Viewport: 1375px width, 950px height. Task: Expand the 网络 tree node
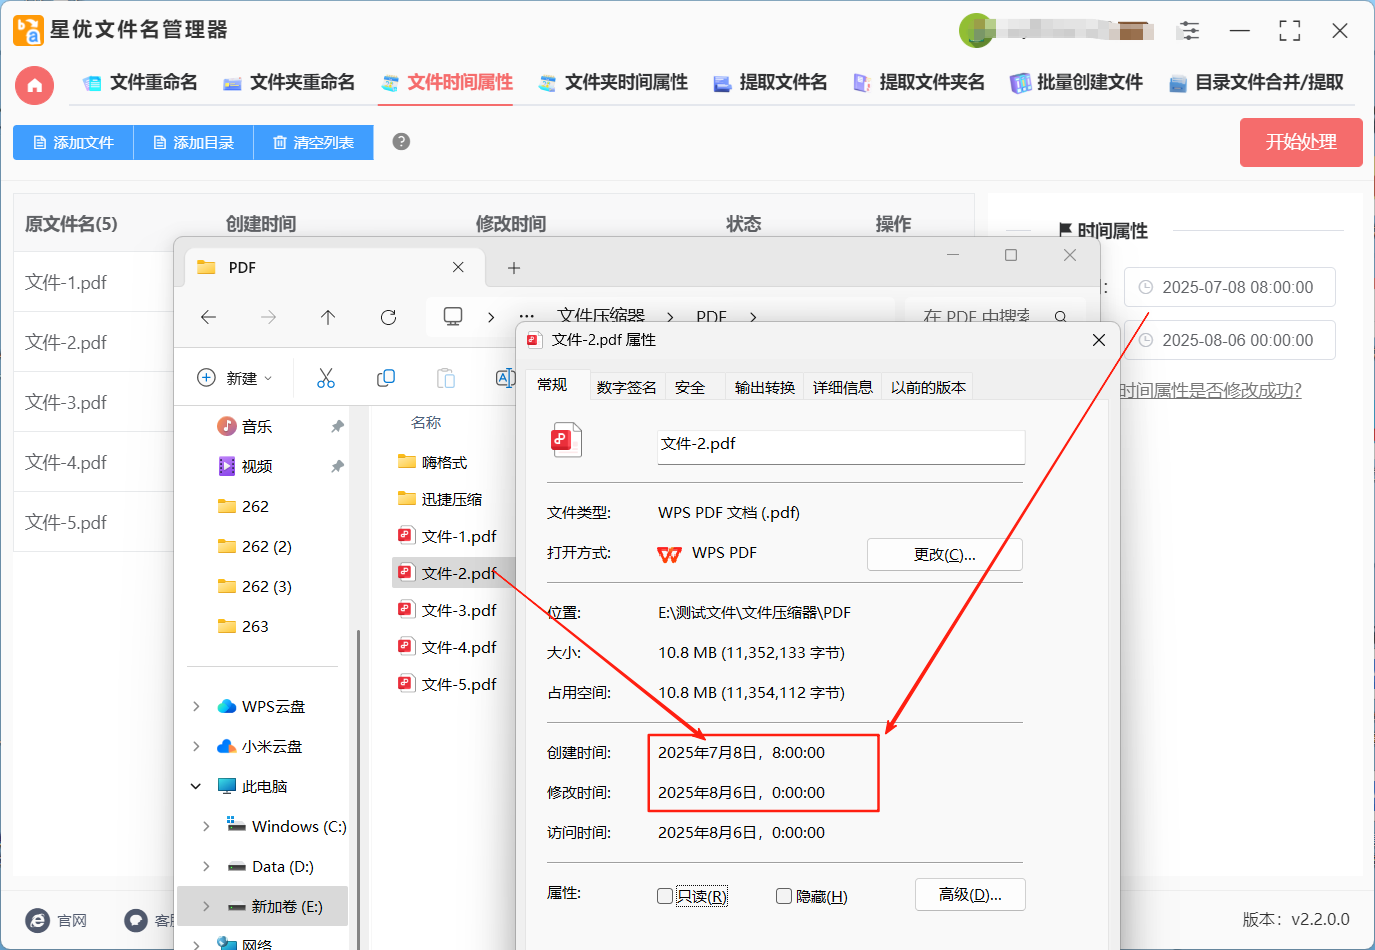point(196,943)
